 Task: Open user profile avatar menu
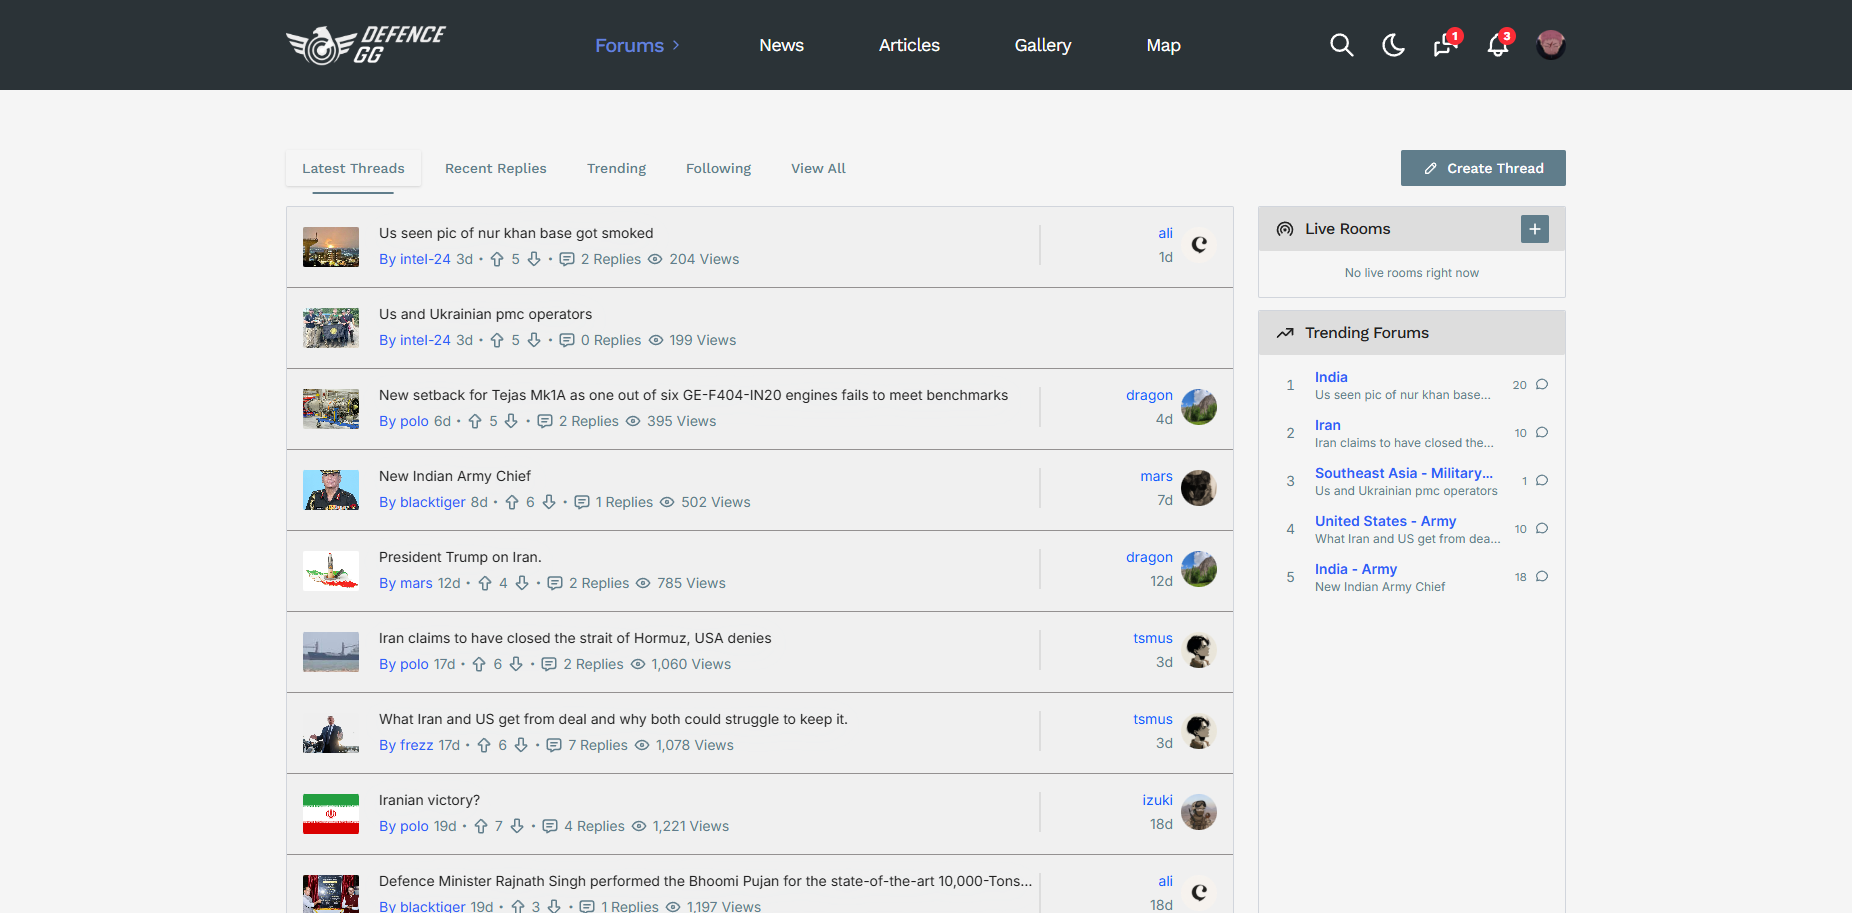(x=1551, y=45)
